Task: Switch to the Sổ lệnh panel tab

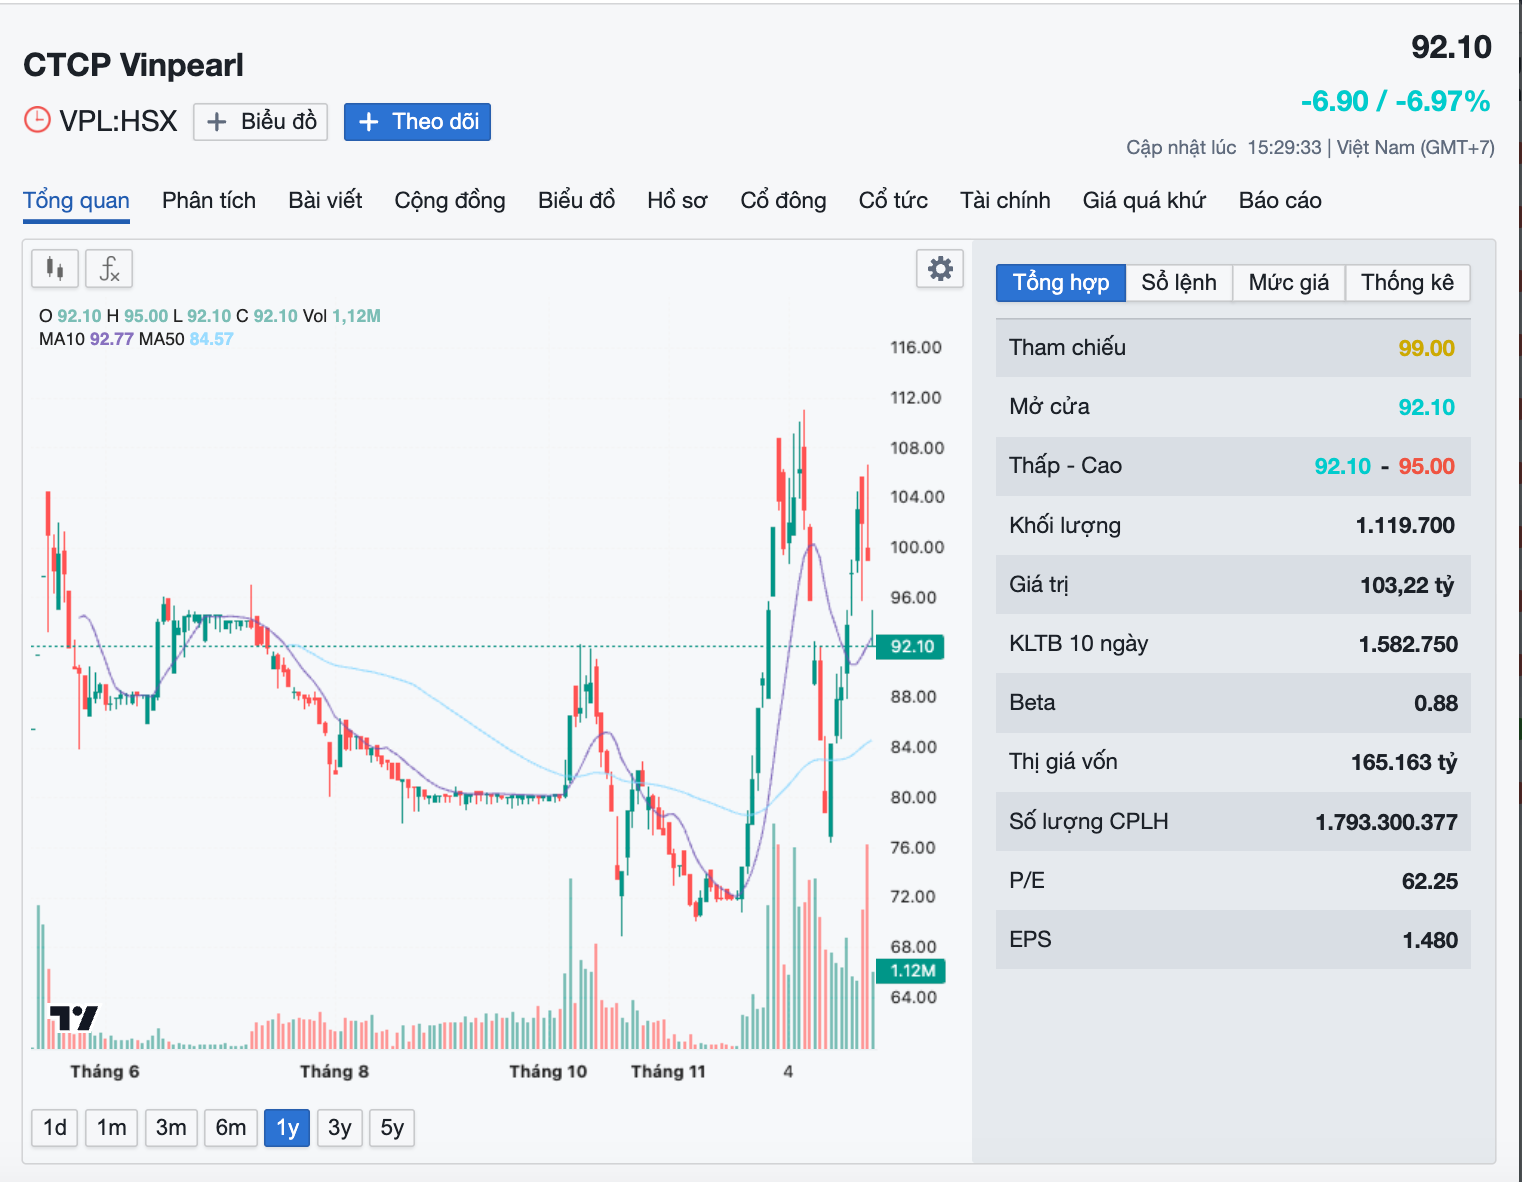Action: (1179, 283)
